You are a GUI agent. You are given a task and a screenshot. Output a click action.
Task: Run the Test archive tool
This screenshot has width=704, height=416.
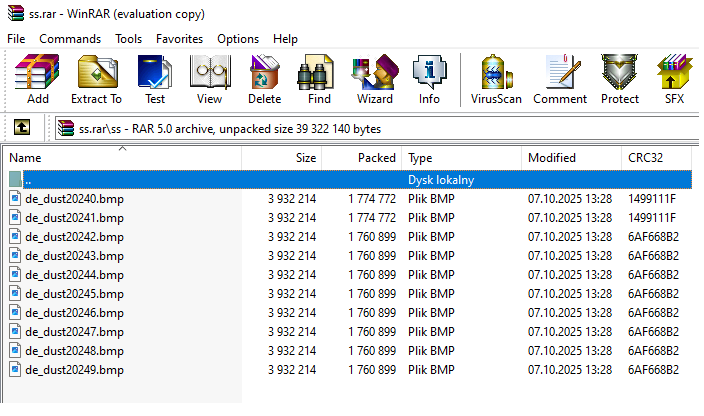click(x=155, y=79)
